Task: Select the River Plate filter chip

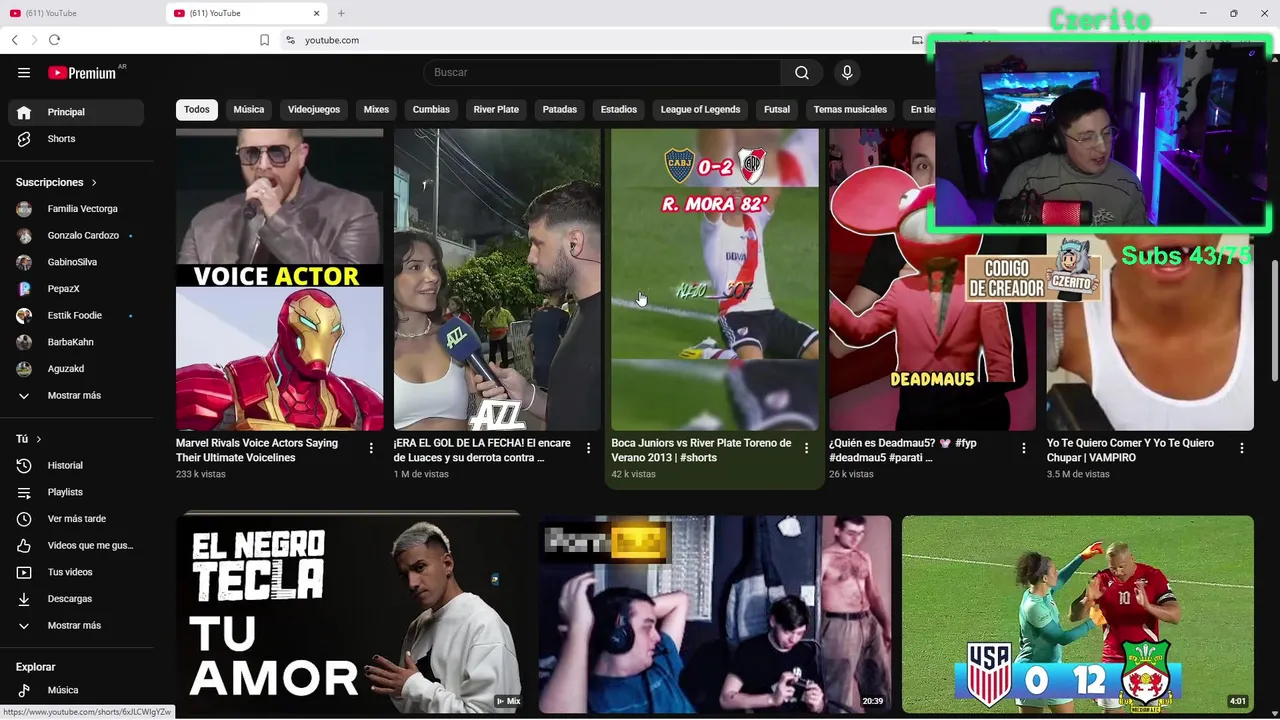Action: [496, 109]
